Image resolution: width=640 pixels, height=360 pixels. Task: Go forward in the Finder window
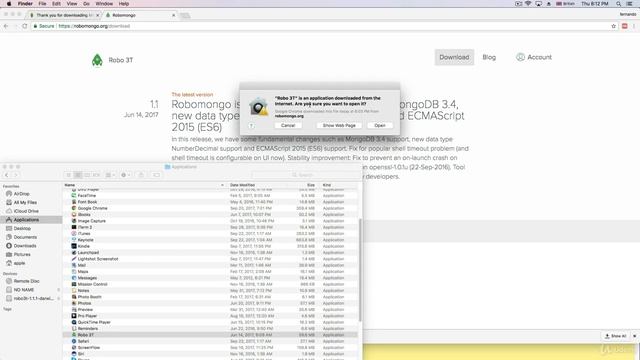[16, 175]
